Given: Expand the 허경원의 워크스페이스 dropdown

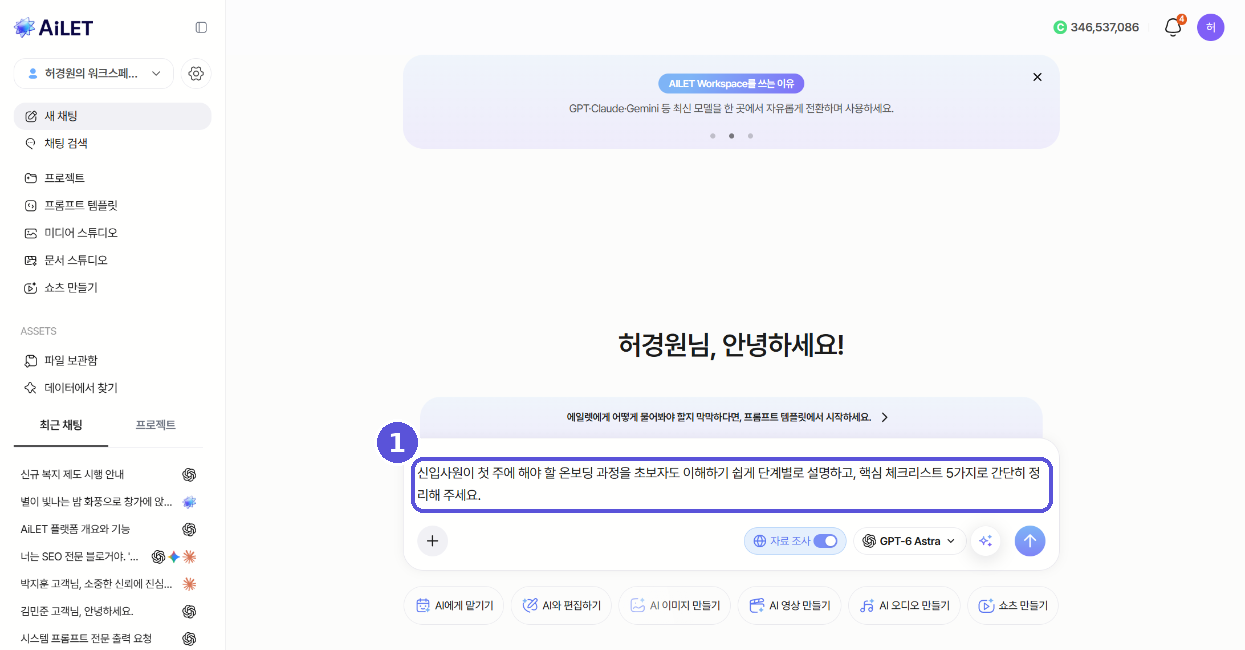Looking at the screenshot, I should click(94, 73).
